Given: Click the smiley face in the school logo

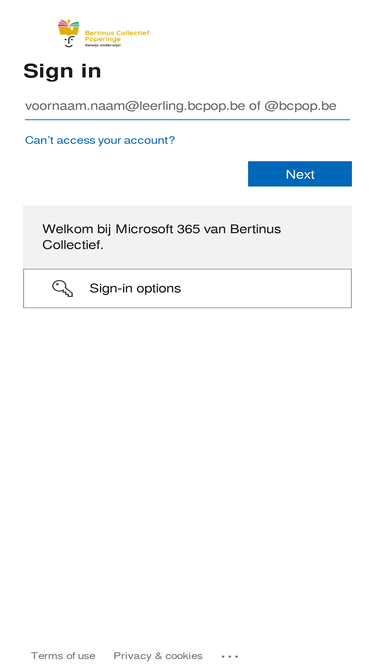Looking at the screenshot, I should pyautogui.click(x=69, y=41).
